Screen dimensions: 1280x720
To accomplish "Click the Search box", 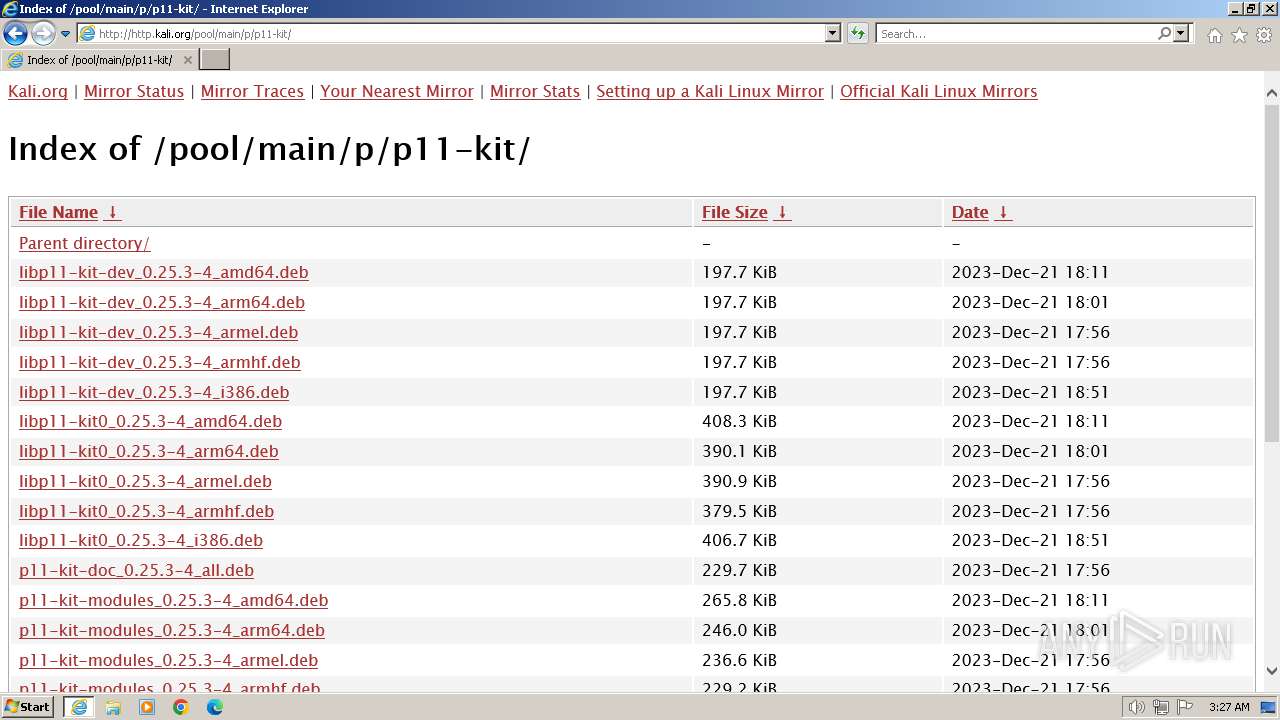I will (1016, 33).
